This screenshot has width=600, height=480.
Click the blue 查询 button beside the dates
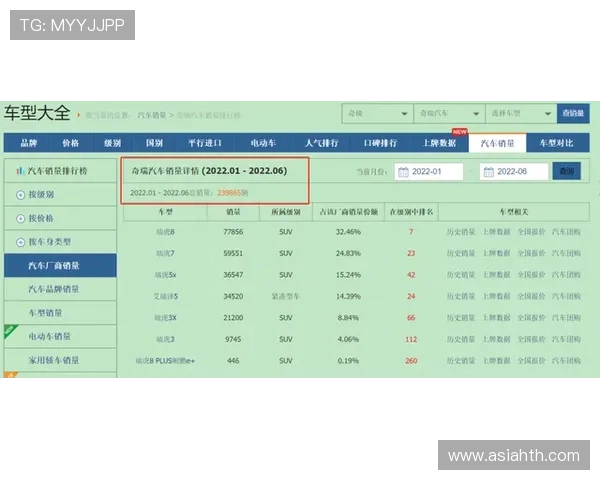(x=566, y=171)
